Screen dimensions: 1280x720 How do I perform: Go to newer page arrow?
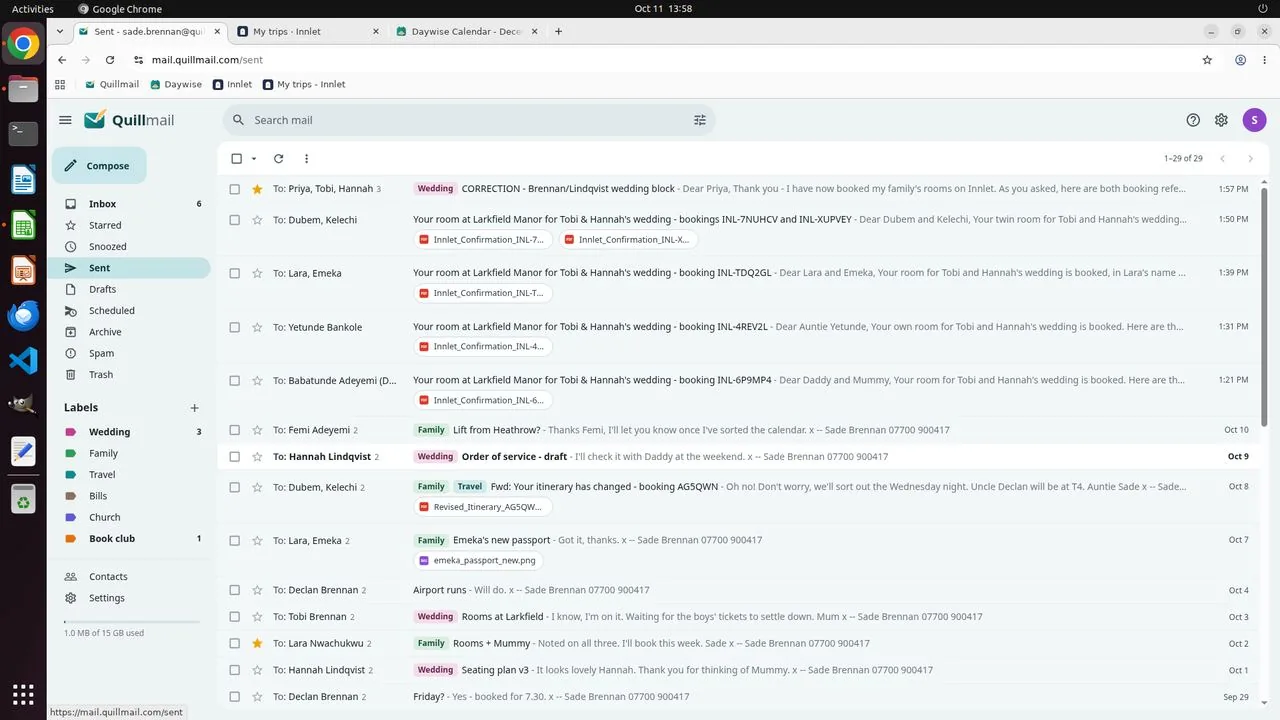(1222, 159)
